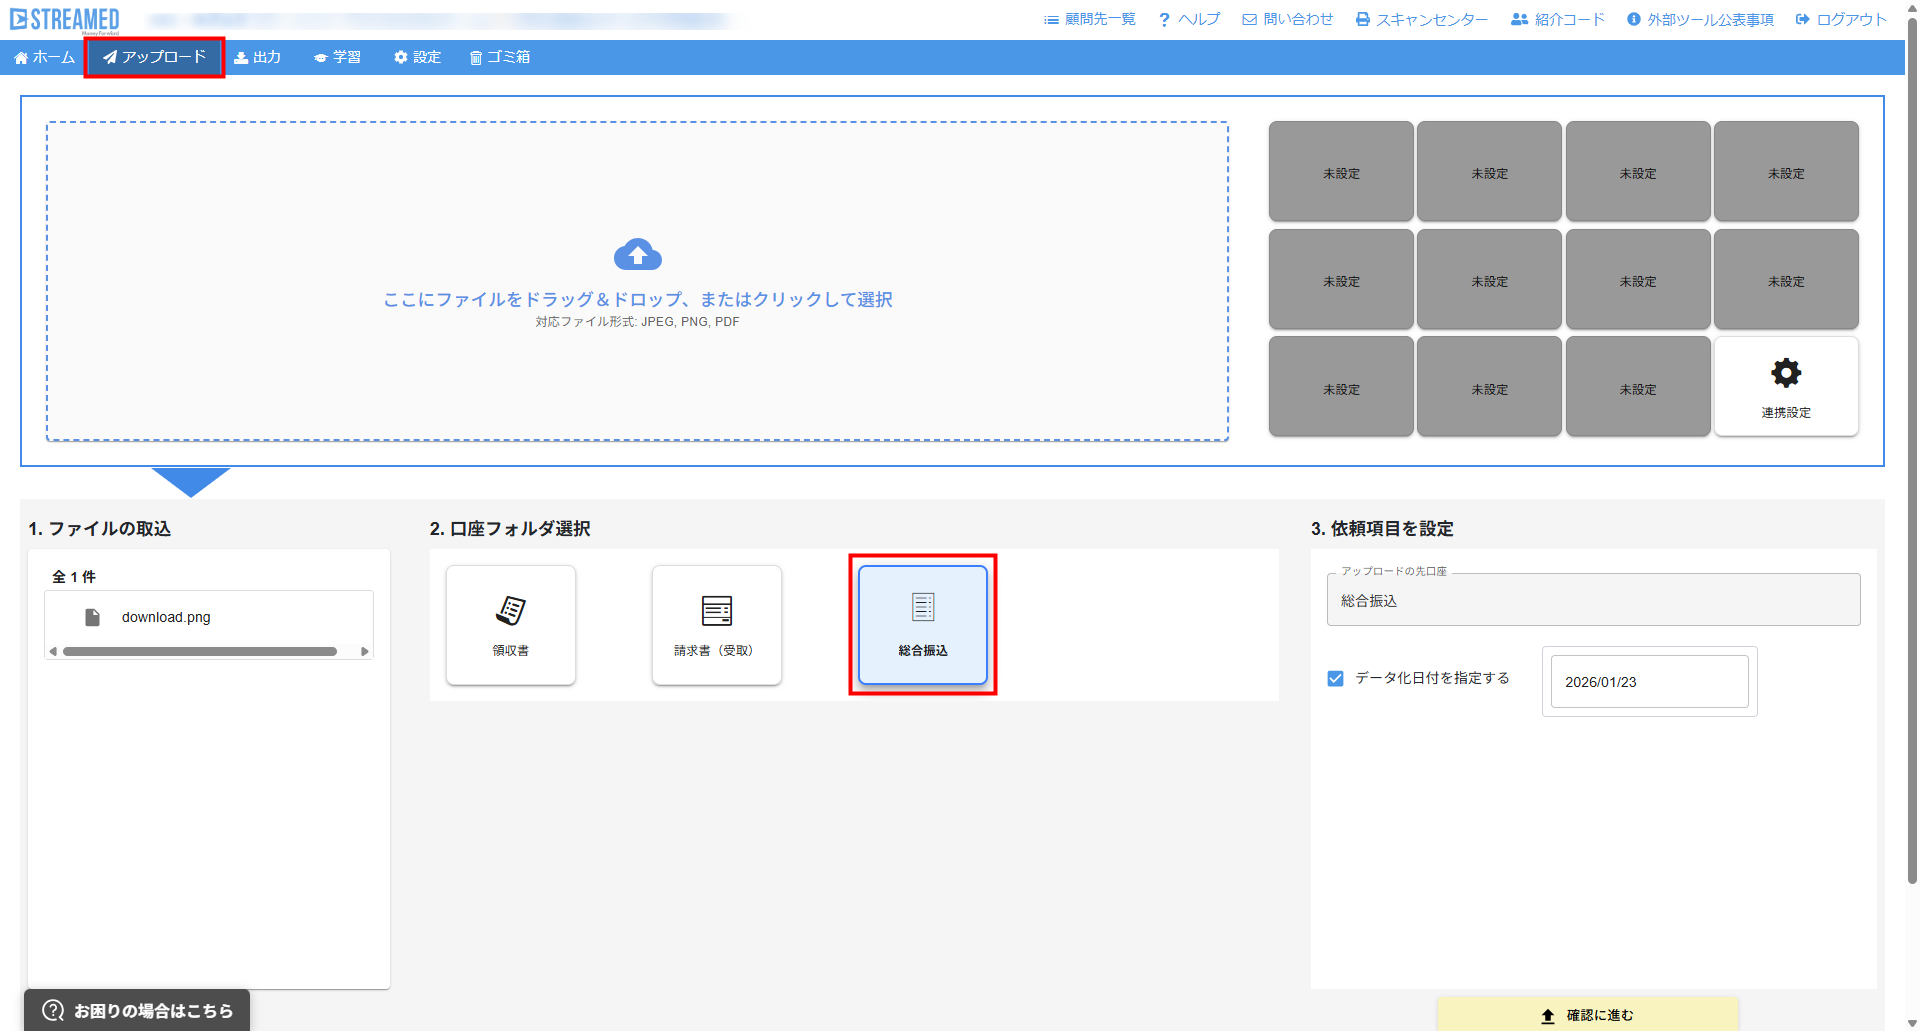The image size is (1920, 1031).
Task: Go to the ホーム tab
Action: pos(44,57)
